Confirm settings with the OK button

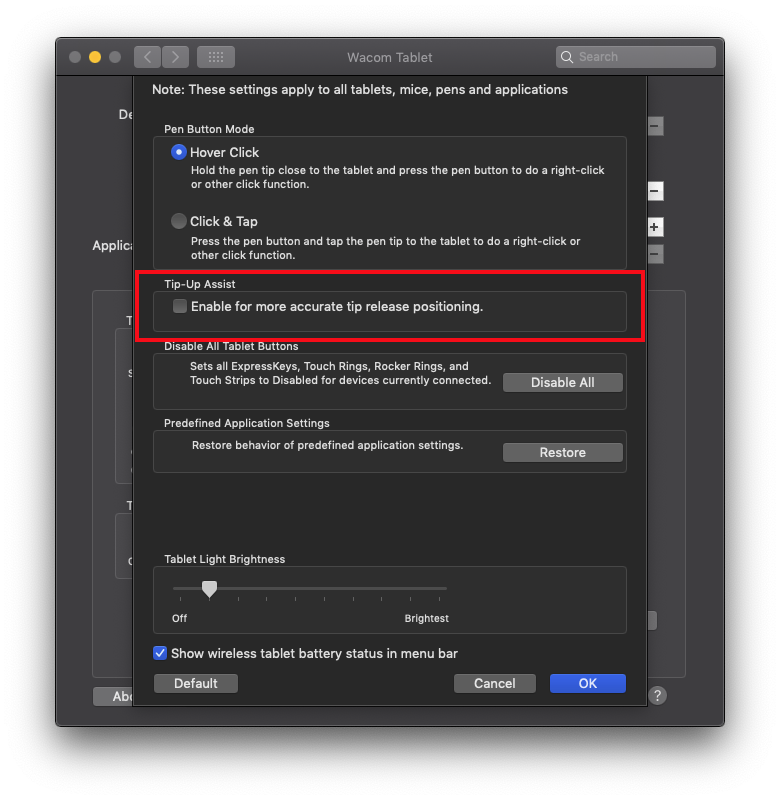tap(587, 683)
